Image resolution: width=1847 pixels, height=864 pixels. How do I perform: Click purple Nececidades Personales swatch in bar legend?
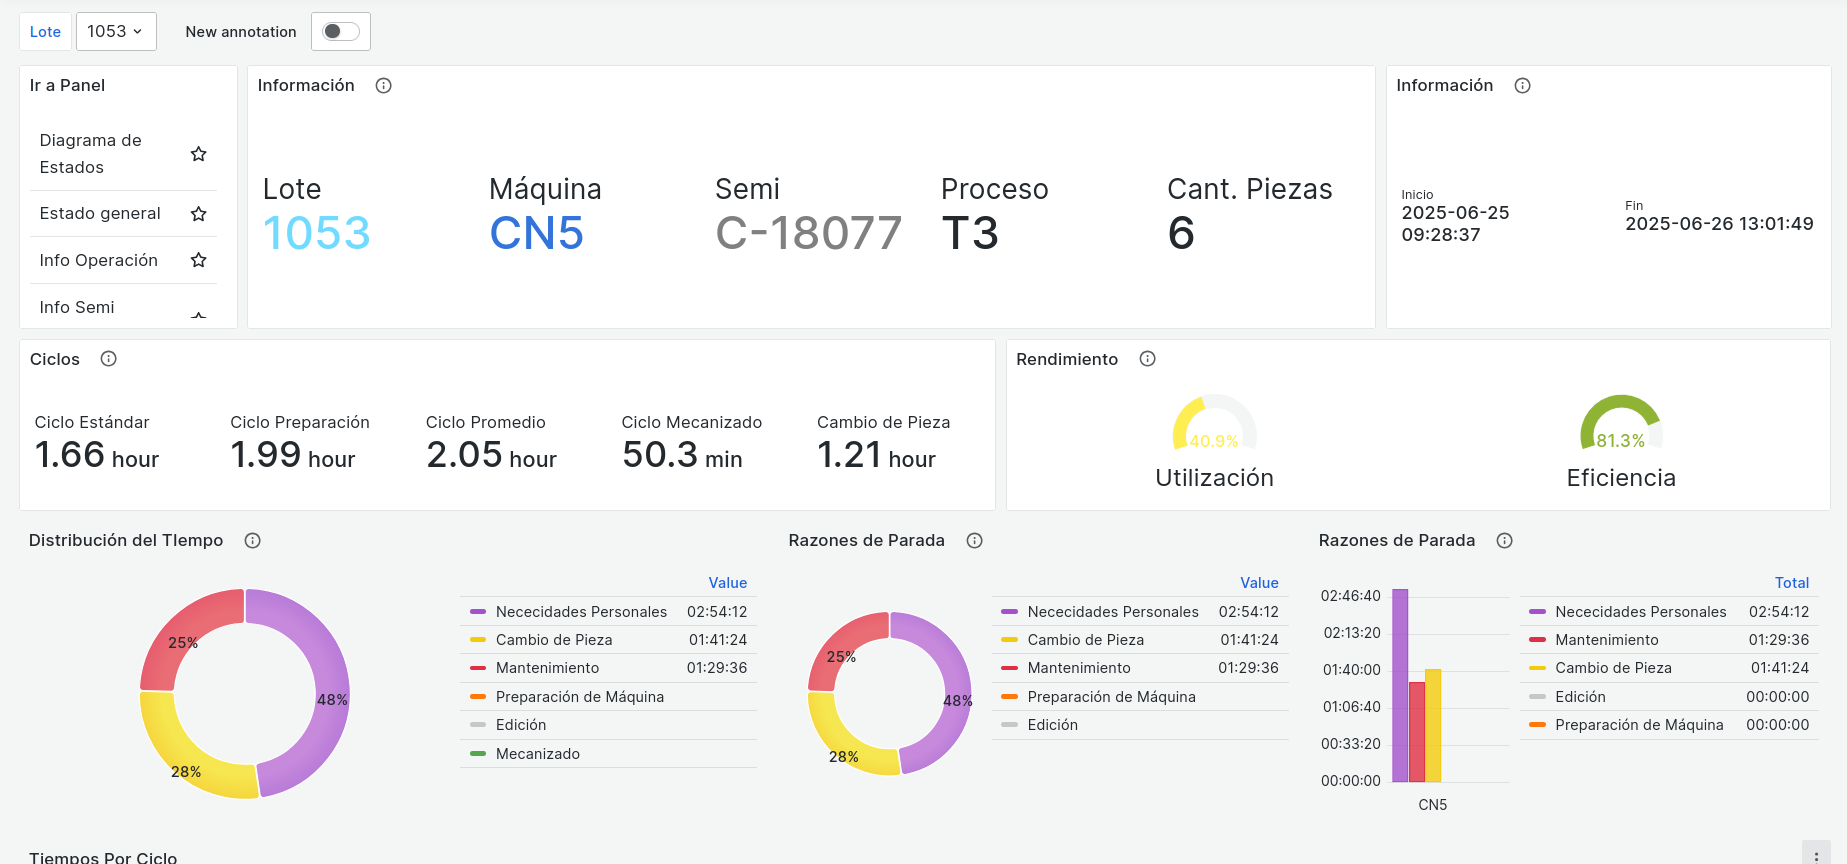click(1537, 612)
